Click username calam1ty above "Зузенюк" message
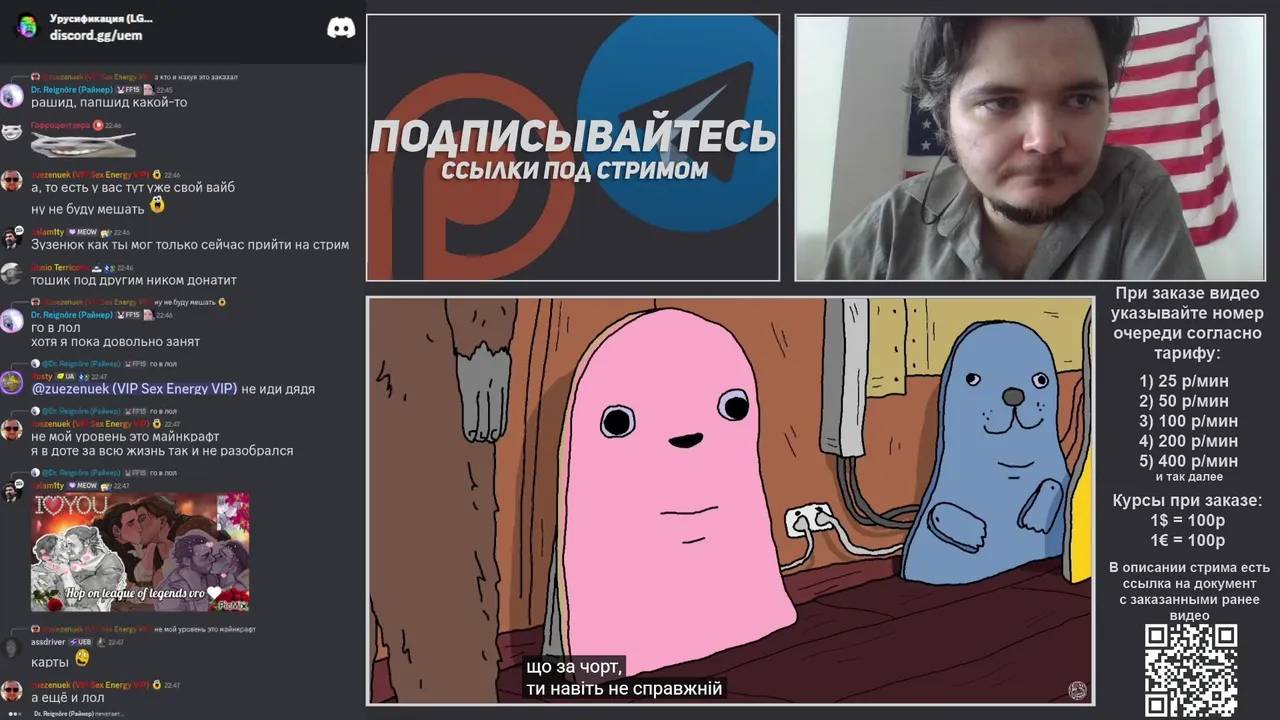The image size is (1280, 720). 48,232
